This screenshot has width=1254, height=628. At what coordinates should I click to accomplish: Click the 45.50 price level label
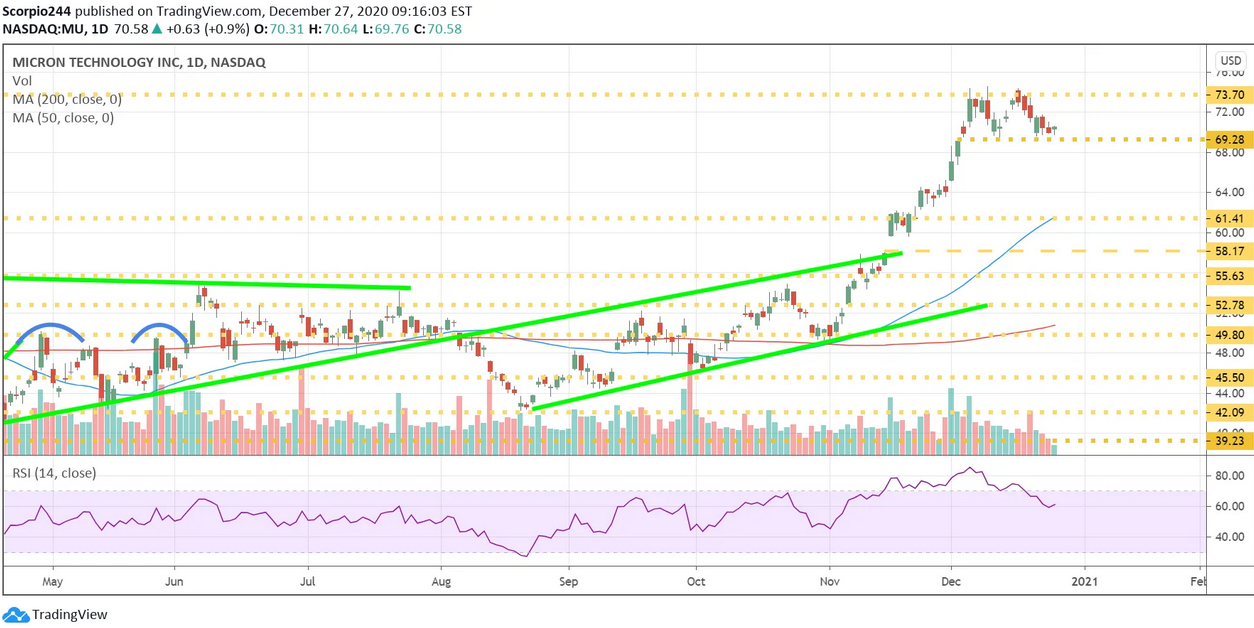pos(1229,378)
